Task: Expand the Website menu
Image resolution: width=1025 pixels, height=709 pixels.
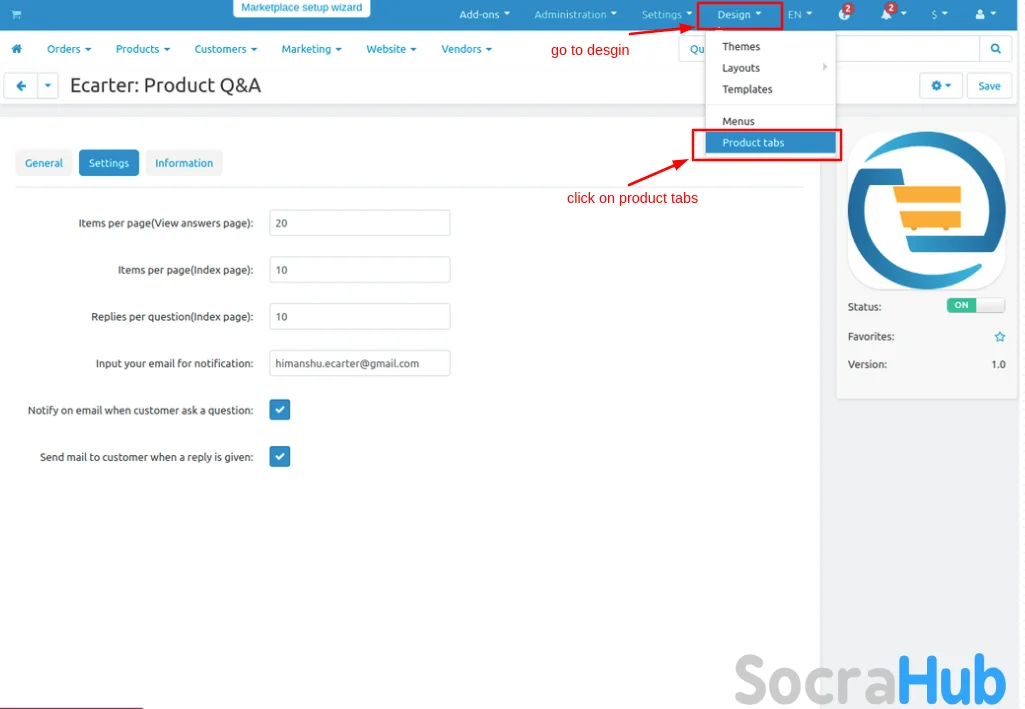Action: (x=391, y=49)
